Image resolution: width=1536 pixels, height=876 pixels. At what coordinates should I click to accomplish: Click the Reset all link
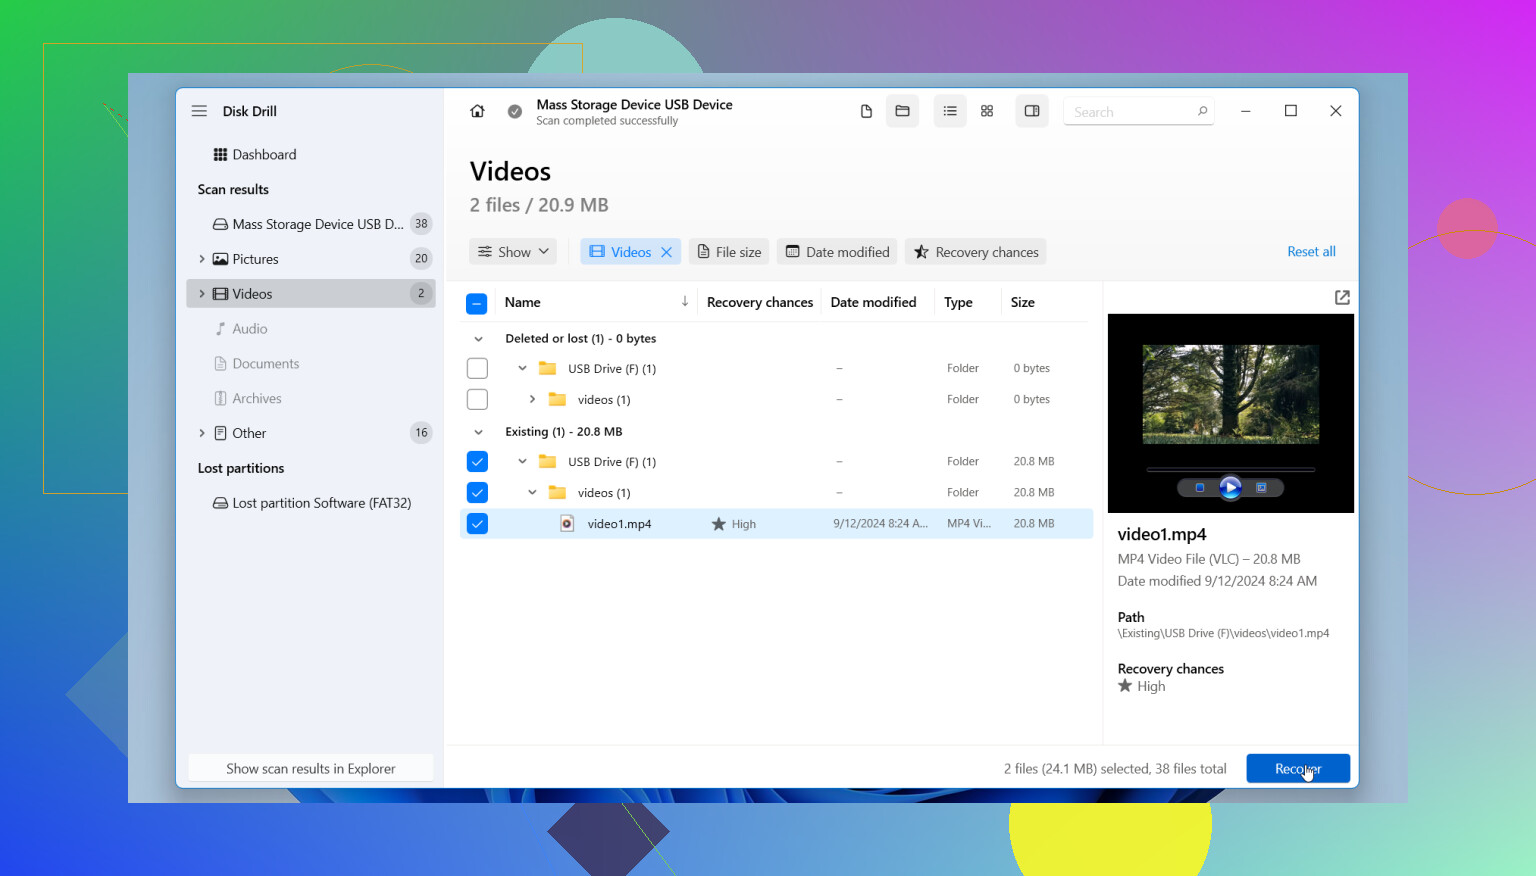1311,251
